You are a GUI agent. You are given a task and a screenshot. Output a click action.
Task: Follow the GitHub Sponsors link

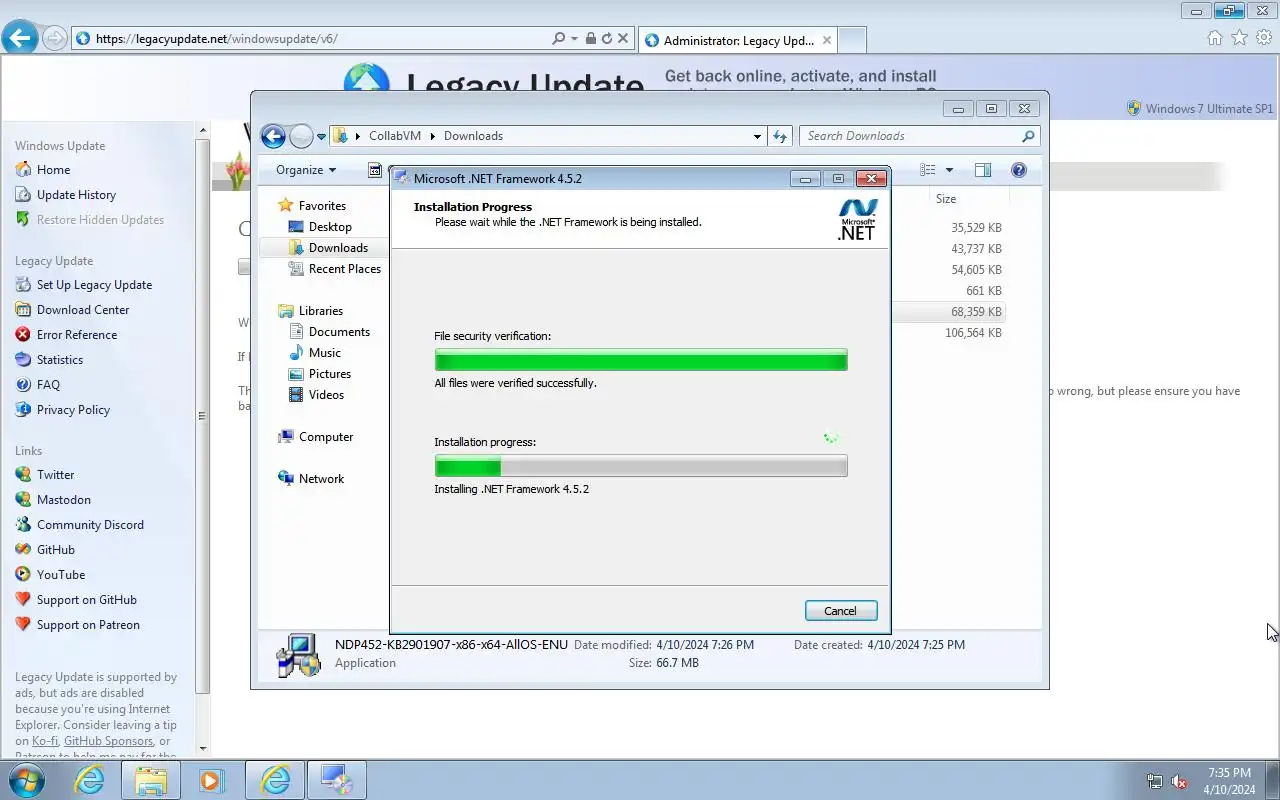coord(109,741)
